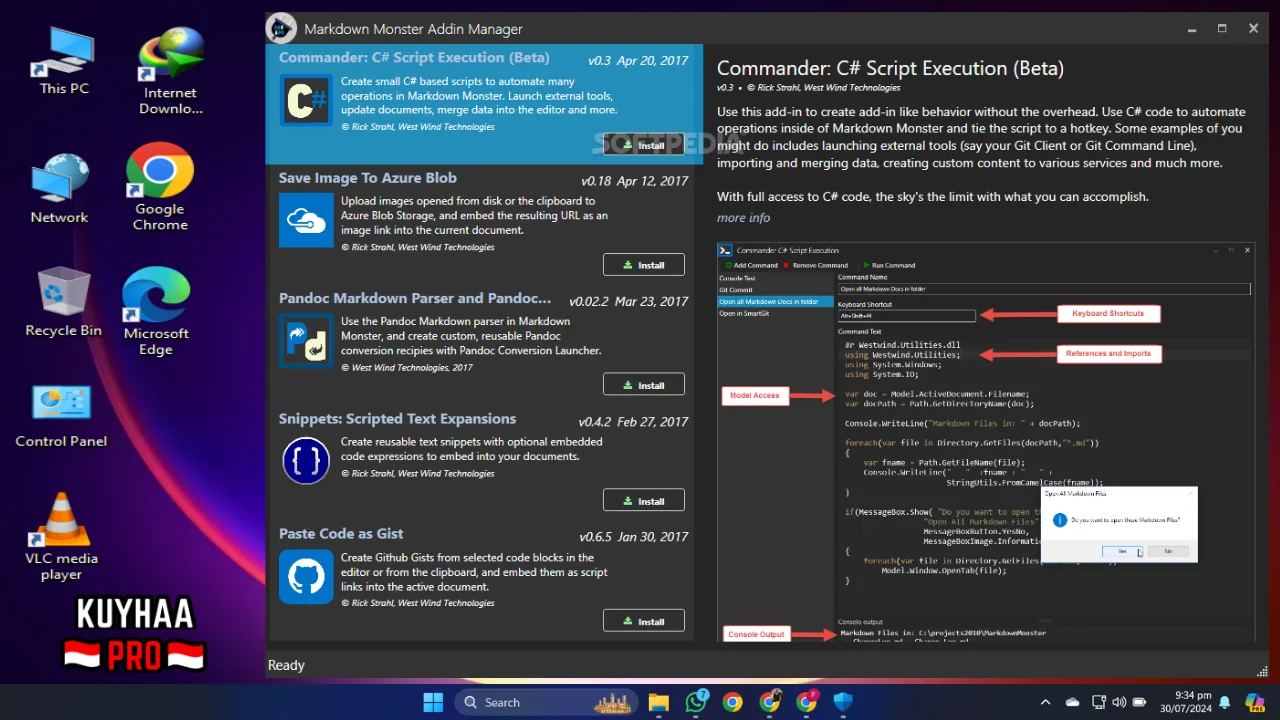
Task: Select 'Commander: C# Script Execution (Beta)' list title
Action: pyautogui.click(x=414, y=58)
